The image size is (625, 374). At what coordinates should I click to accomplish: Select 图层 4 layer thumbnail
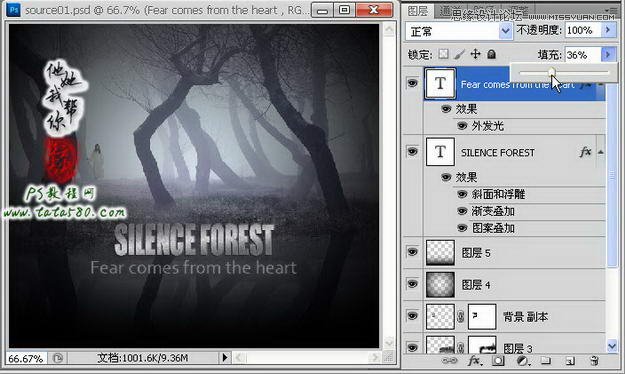[440, 285]
